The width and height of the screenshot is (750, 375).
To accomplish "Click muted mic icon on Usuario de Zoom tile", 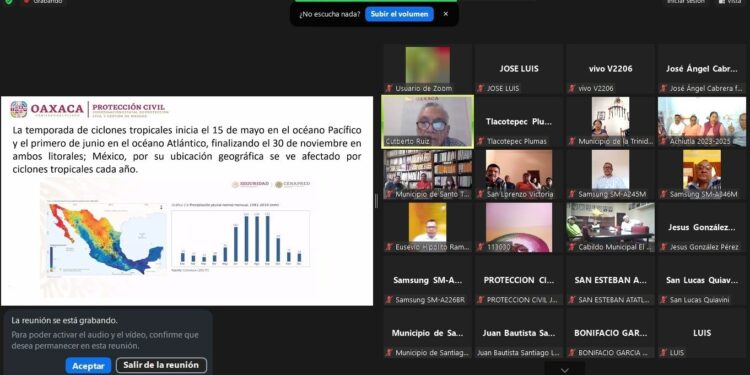I will (x=389, y=88).
